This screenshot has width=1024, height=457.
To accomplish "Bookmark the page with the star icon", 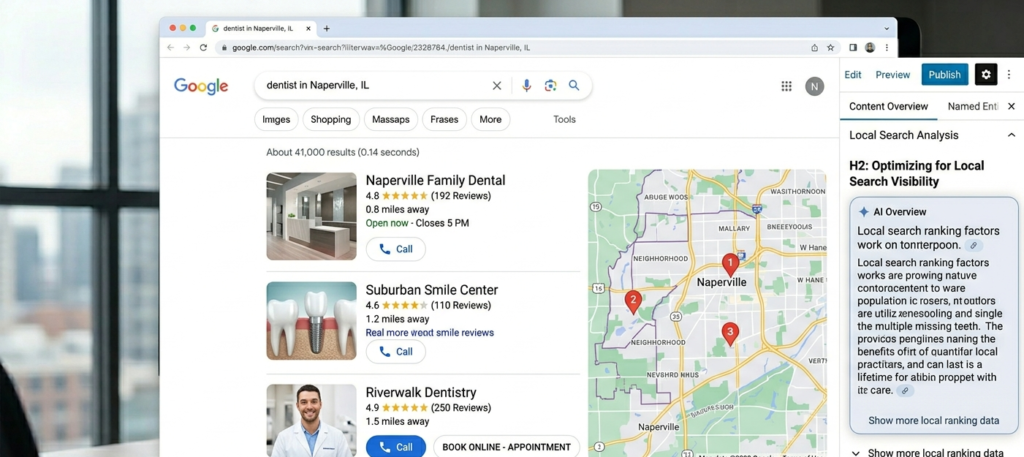I will (x=831, y=48).
